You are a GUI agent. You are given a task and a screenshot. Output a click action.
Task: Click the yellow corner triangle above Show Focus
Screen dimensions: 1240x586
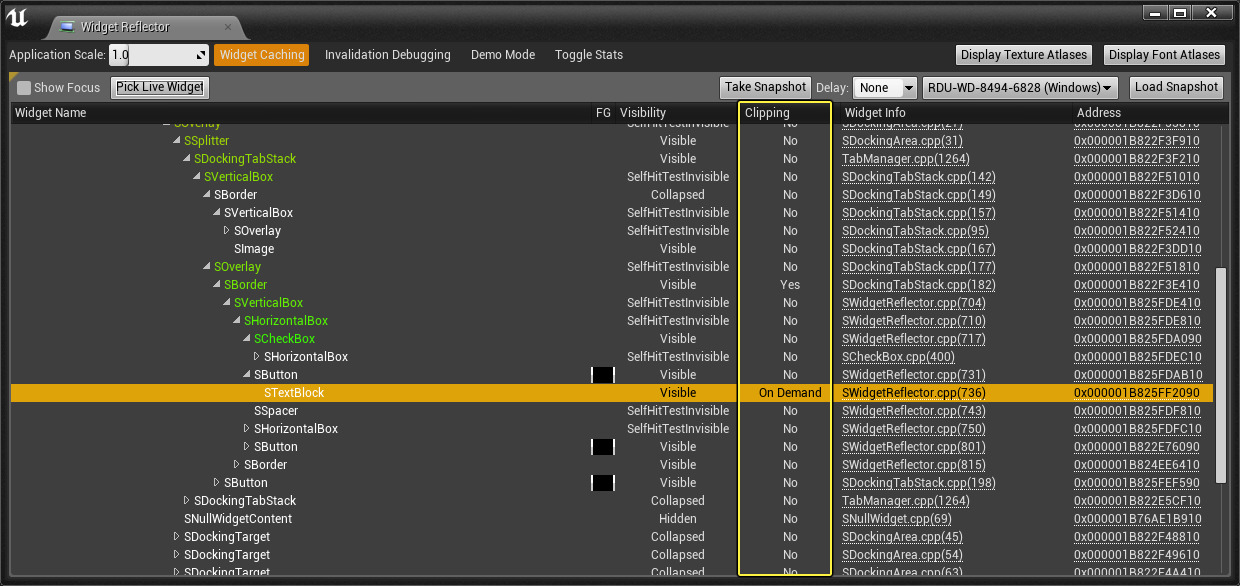14,76
